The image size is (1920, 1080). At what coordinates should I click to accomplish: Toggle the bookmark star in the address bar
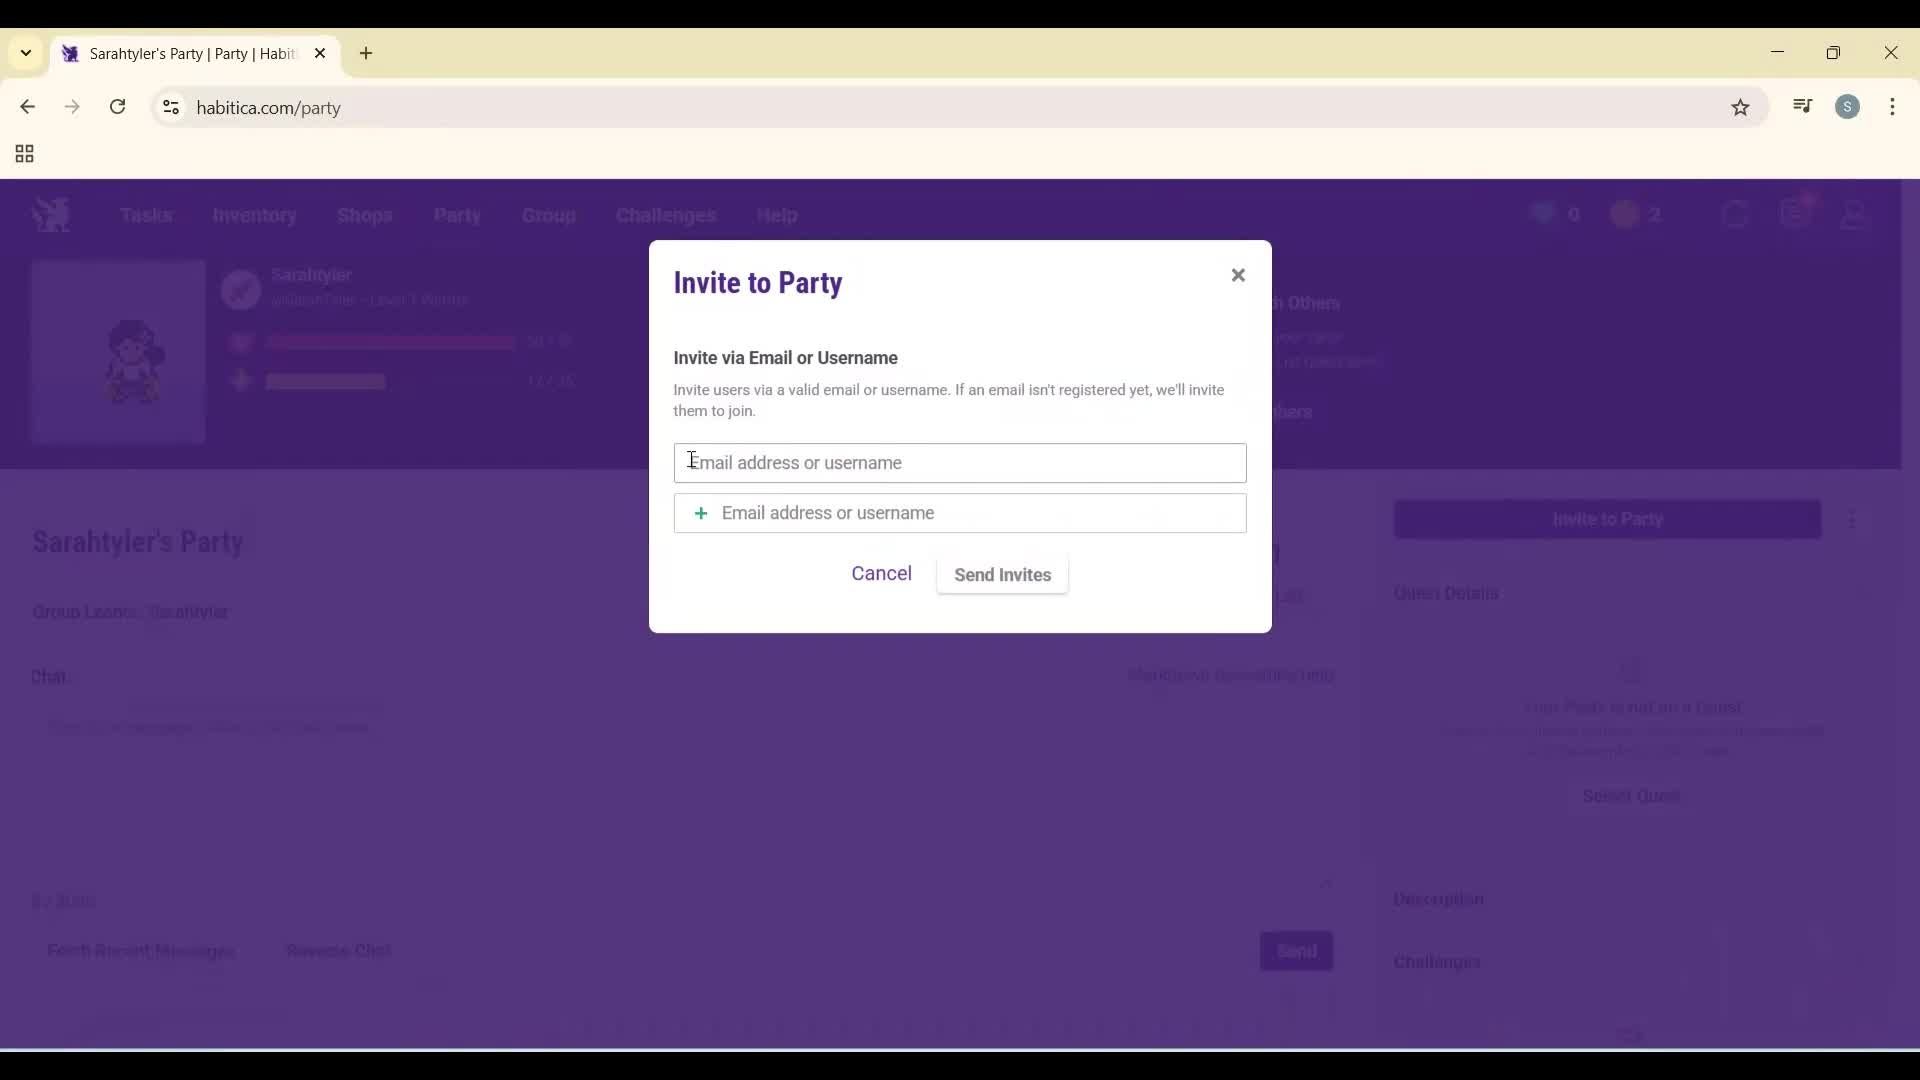coord(1740,107)
